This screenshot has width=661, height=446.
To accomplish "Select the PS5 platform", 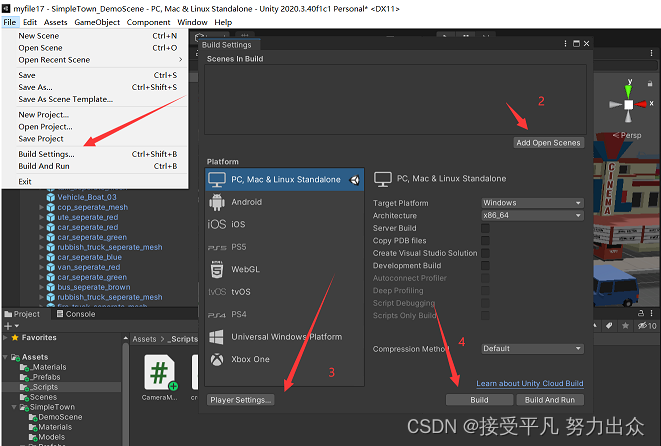I will tap(285, 247).
